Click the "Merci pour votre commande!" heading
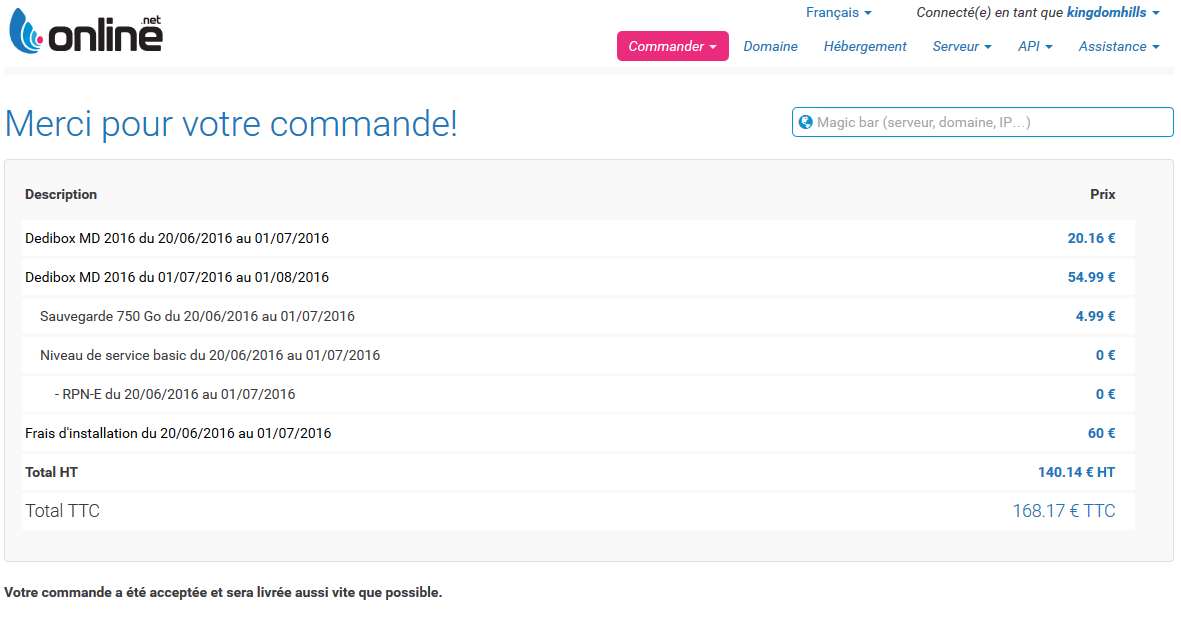1181x617 pixels. (231, 124)
